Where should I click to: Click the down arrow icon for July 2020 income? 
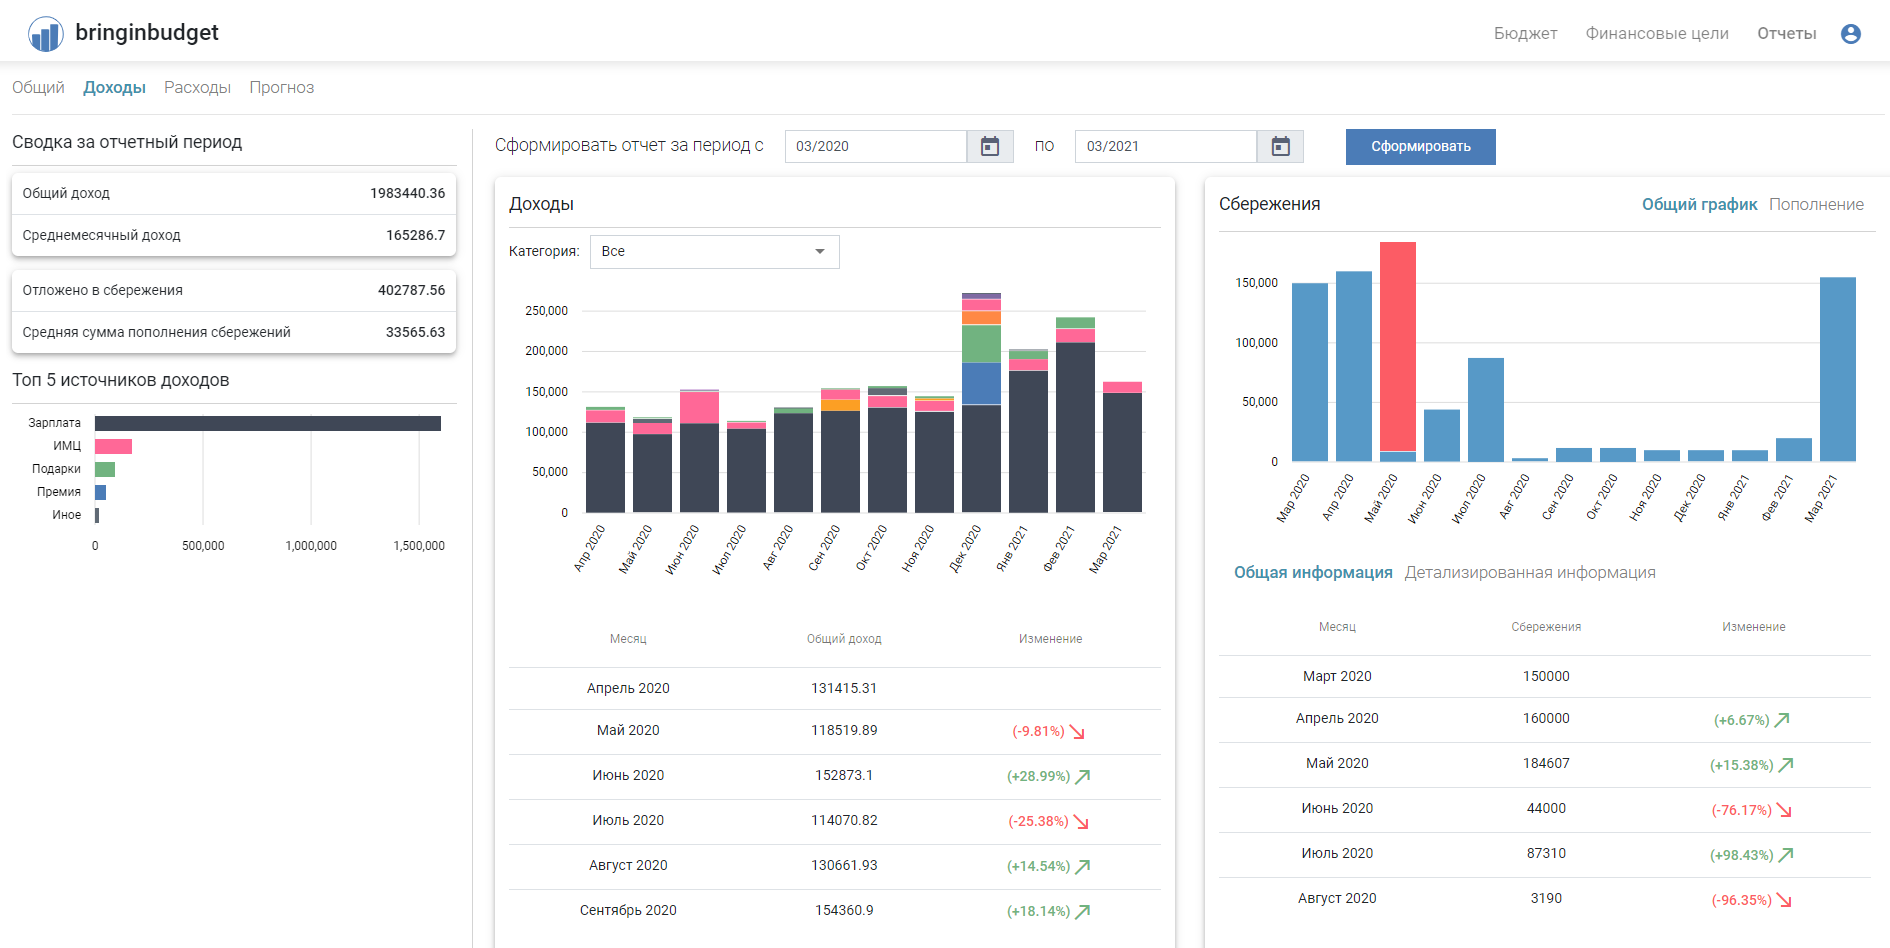click(1081, 822)
